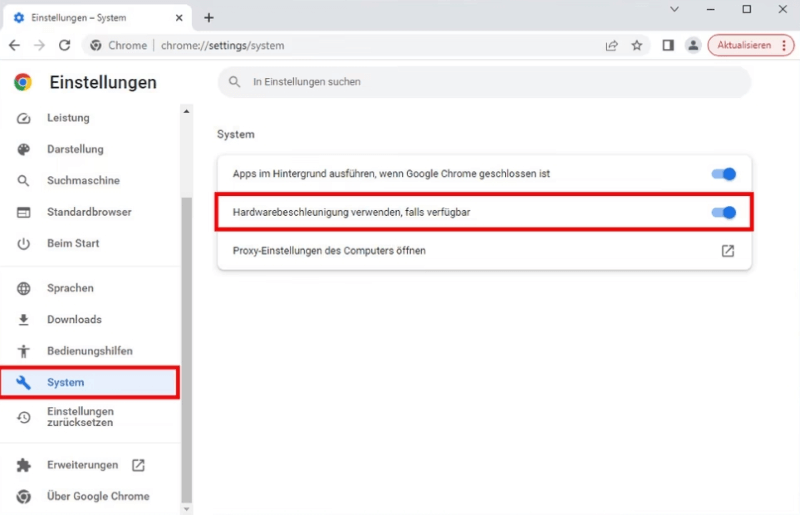800x515 pixels.
Task: Toggle Hardwarebeschleunigung verwenden switch
Action: click(724, 212)
